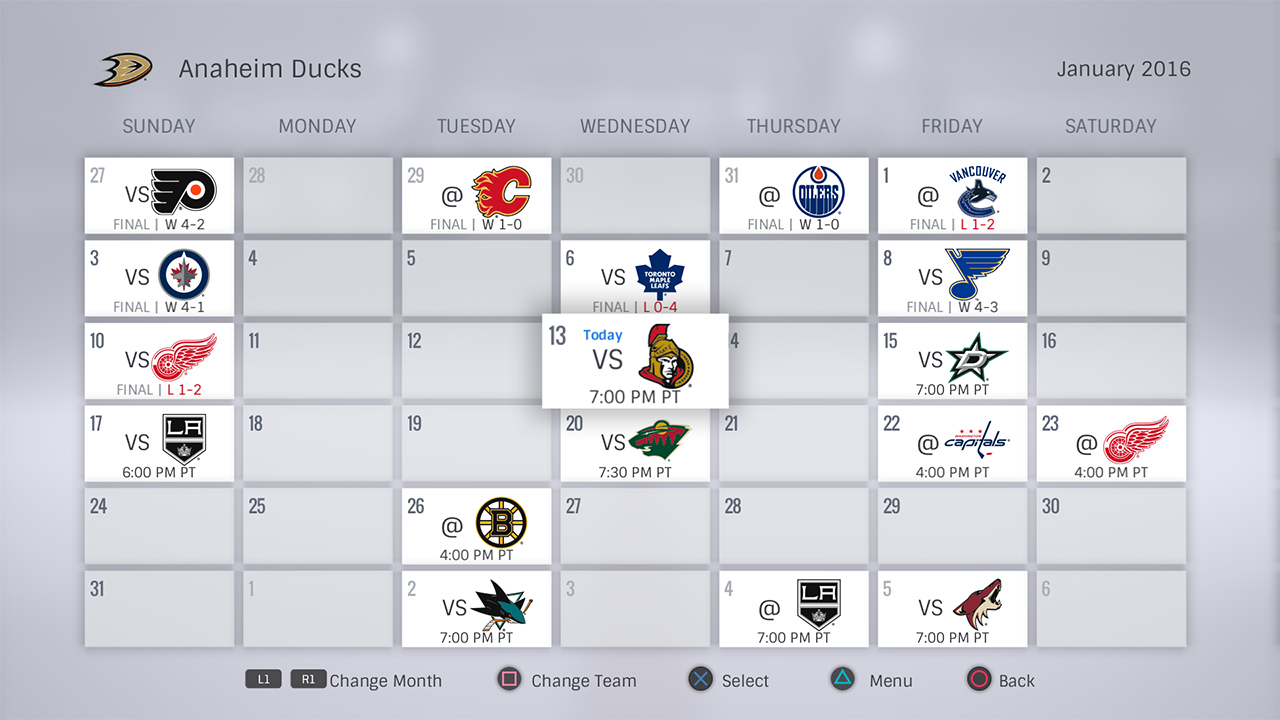
Task: Click the R1 next month button
Action: click(x=309, y=680)
